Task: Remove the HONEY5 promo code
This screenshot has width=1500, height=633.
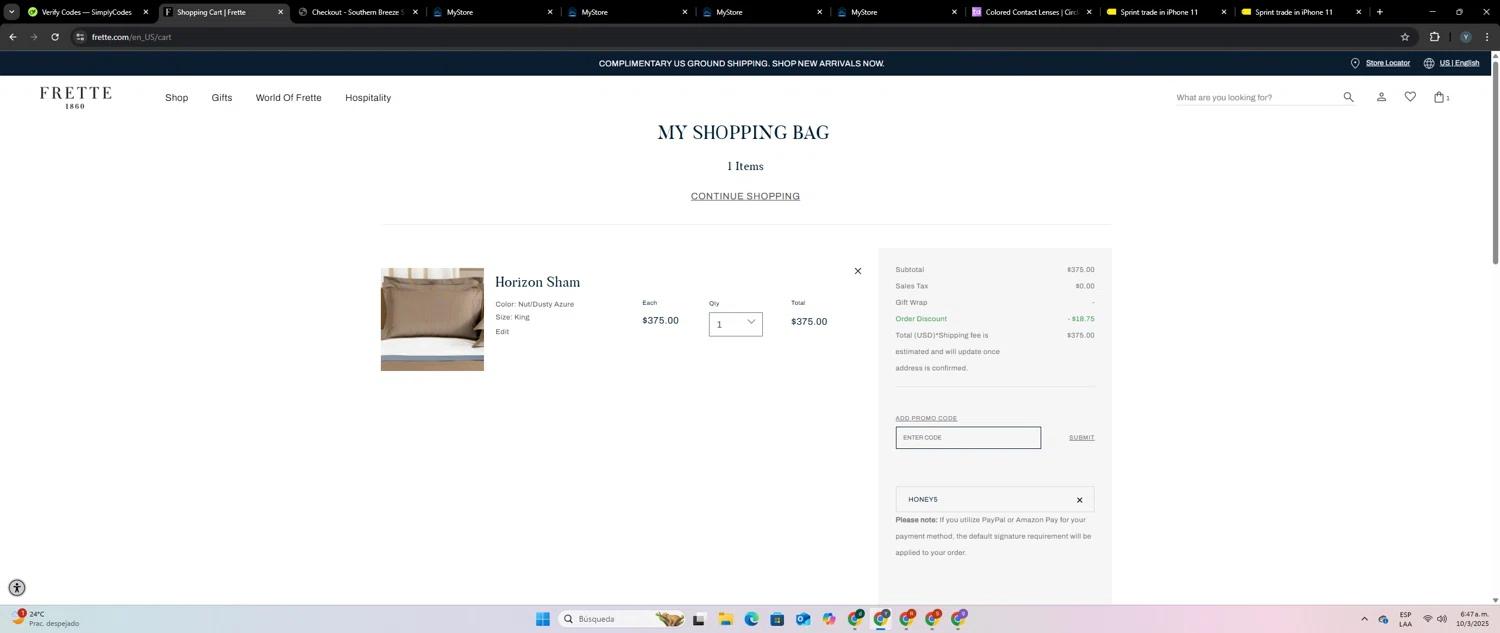Action: coord(1079,500)
